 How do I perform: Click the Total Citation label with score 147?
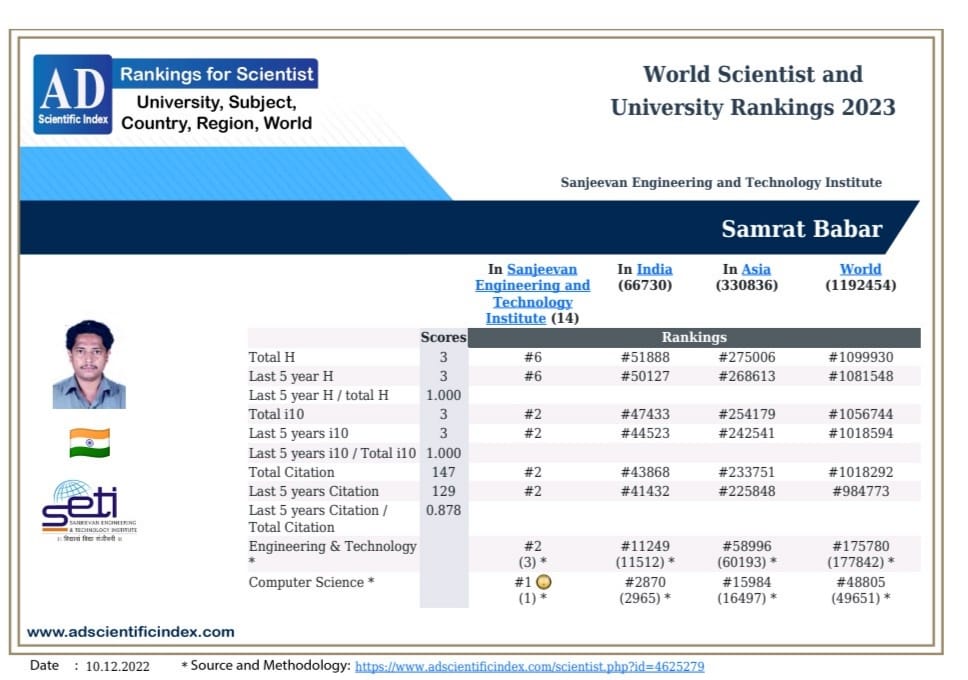[x=291, y=472]
